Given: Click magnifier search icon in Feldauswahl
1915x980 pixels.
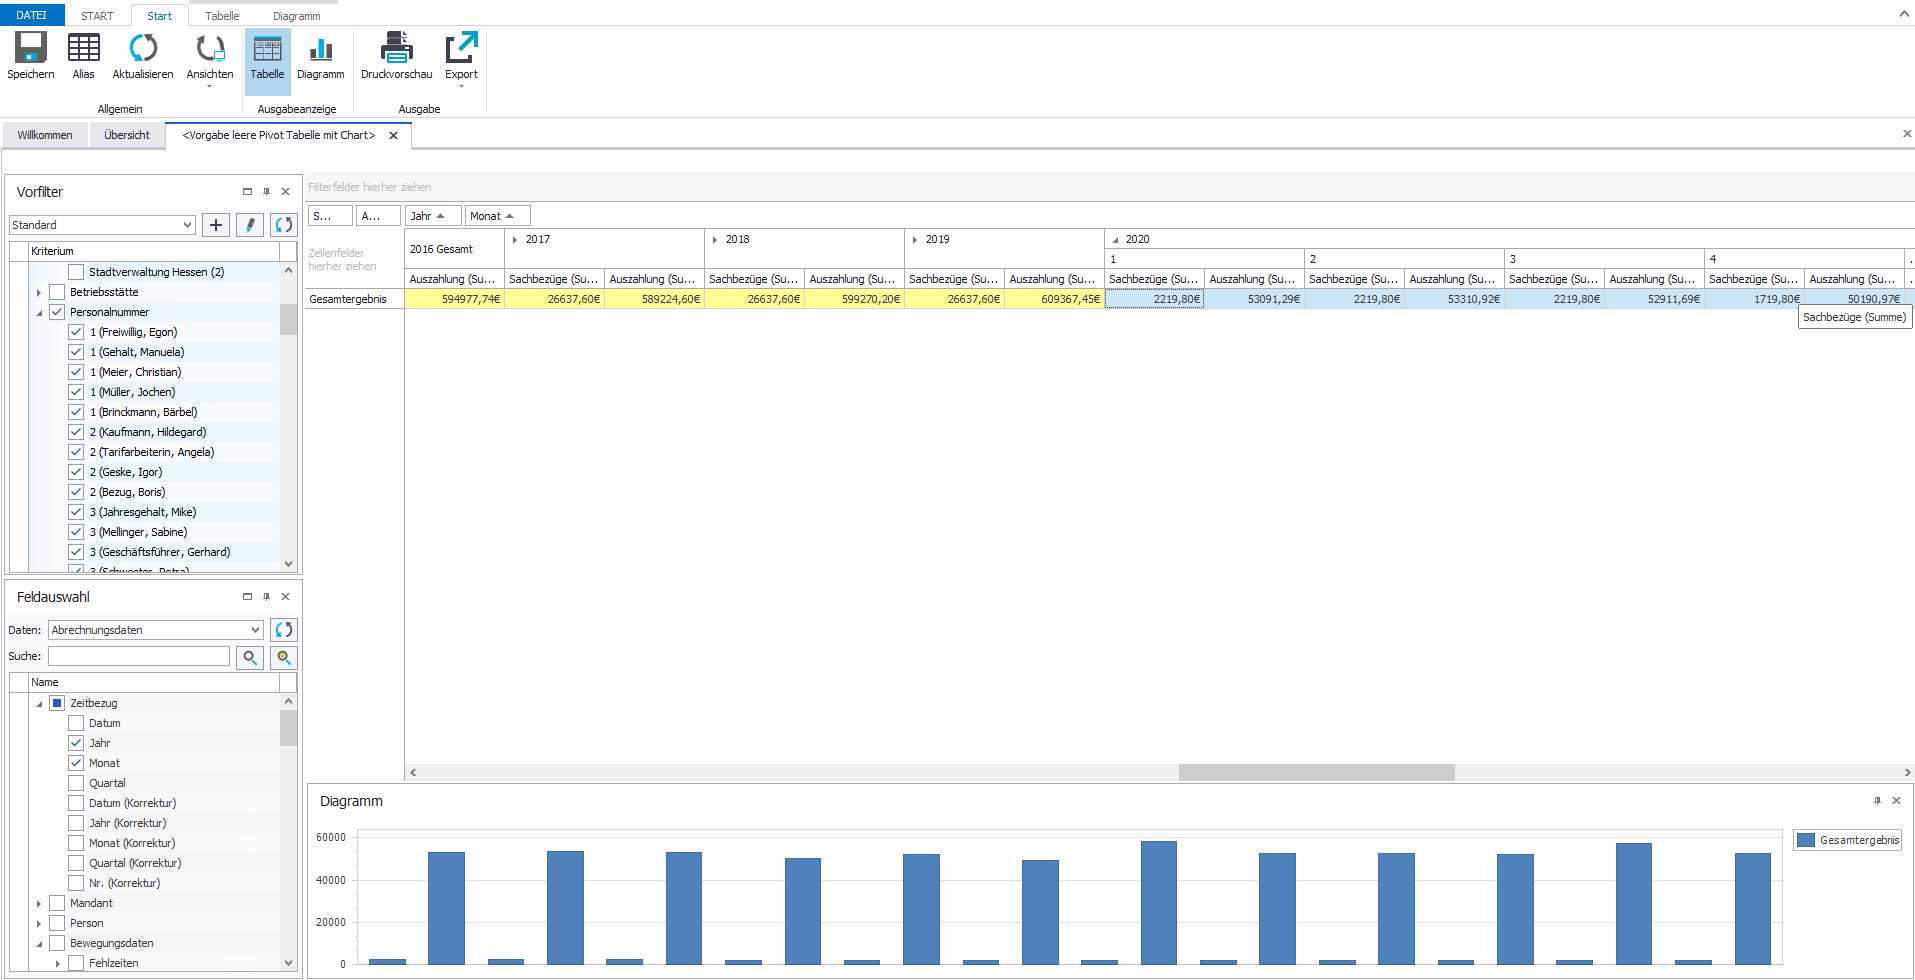Looking at the screenshot, I should click(250, 657).
